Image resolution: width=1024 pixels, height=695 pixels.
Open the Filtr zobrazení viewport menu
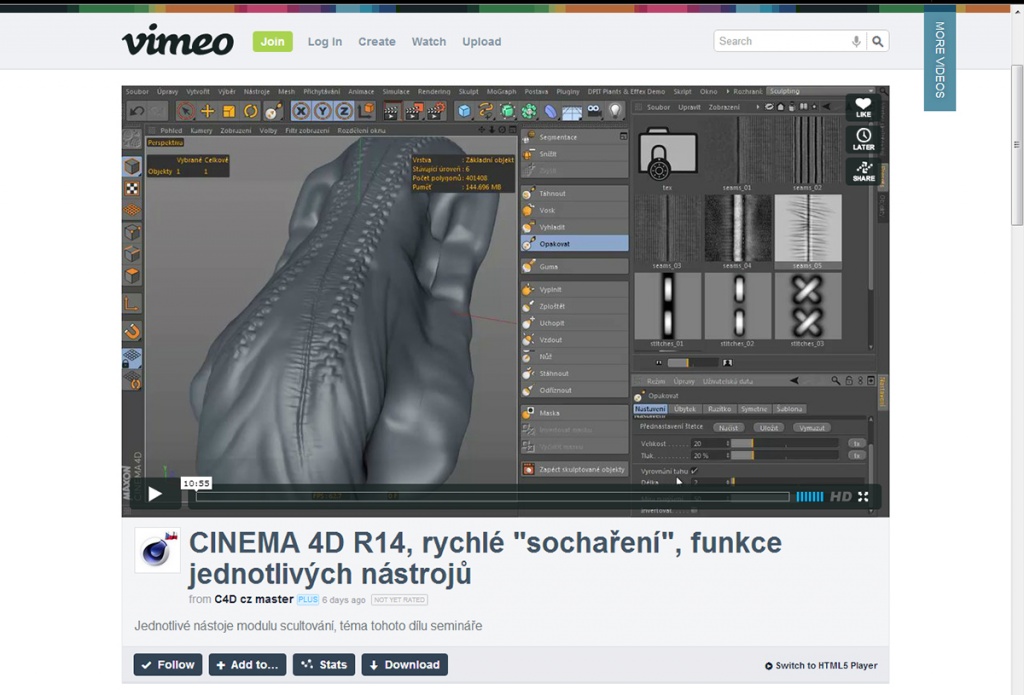tap(308, 131)
